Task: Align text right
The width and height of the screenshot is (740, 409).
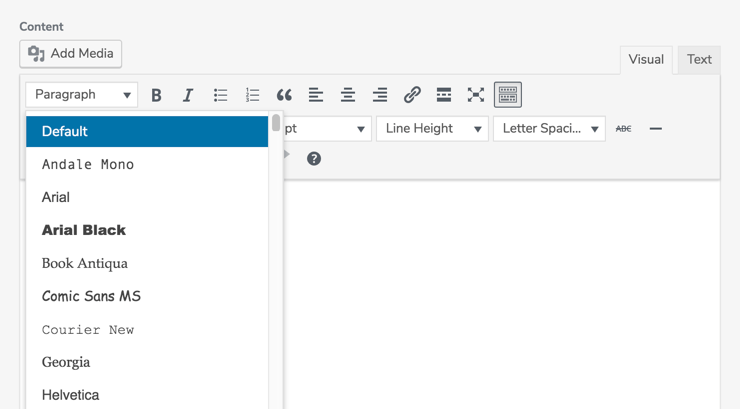Action: (x=380, y=95)
